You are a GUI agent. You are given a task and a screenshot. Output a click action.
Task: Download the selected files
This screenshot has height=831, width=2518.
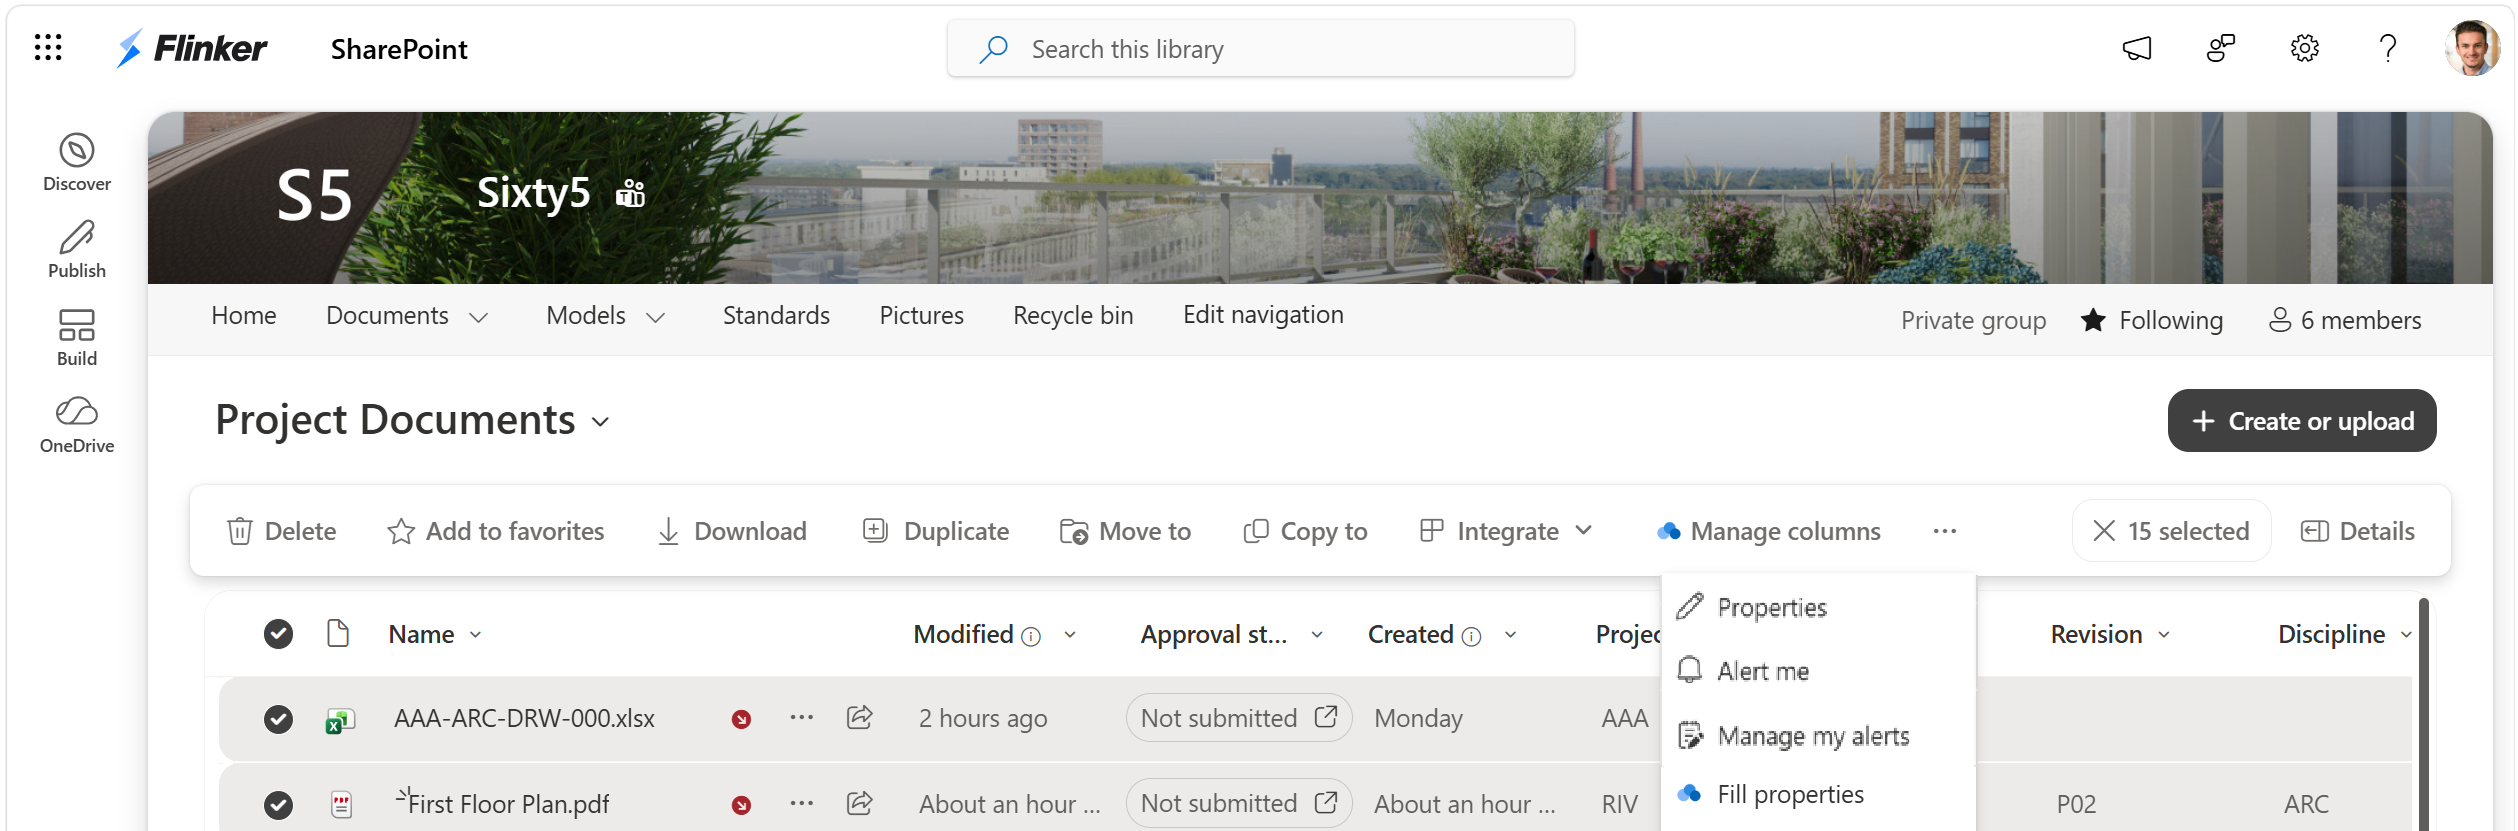pyautogui.click(x=732, y=531)
